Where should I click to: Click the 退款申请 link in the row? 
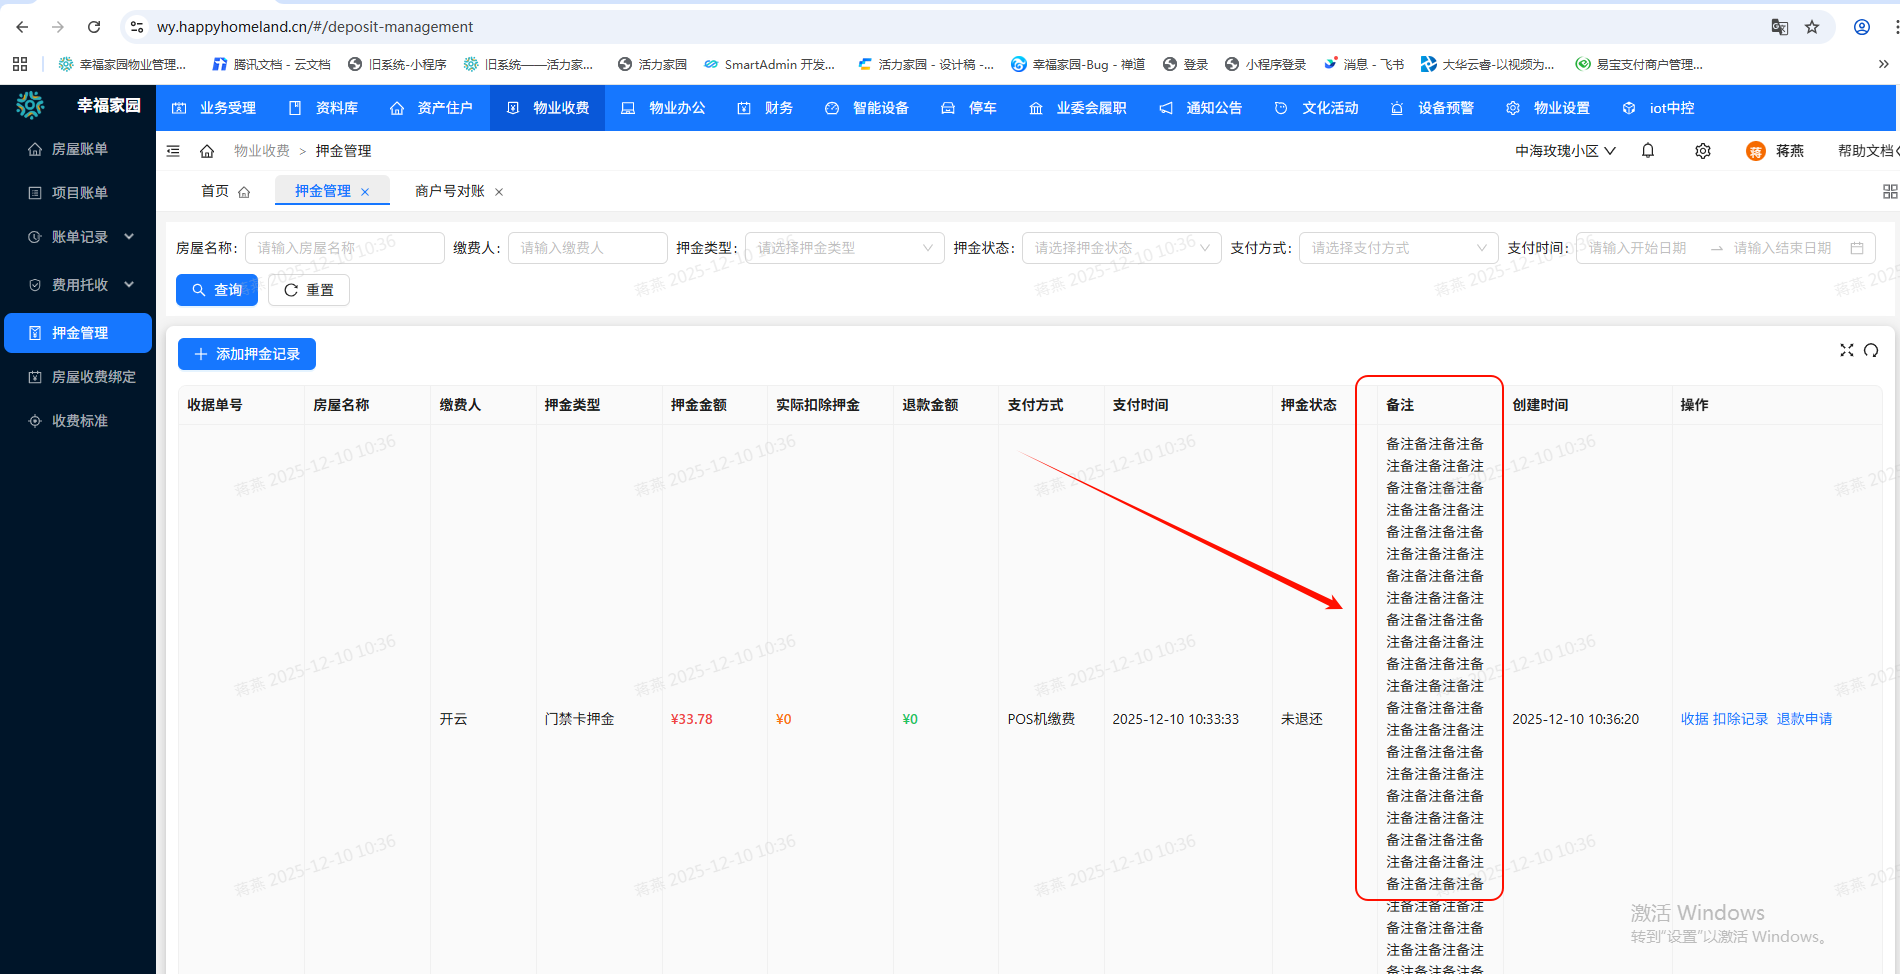coord(1804,719)
